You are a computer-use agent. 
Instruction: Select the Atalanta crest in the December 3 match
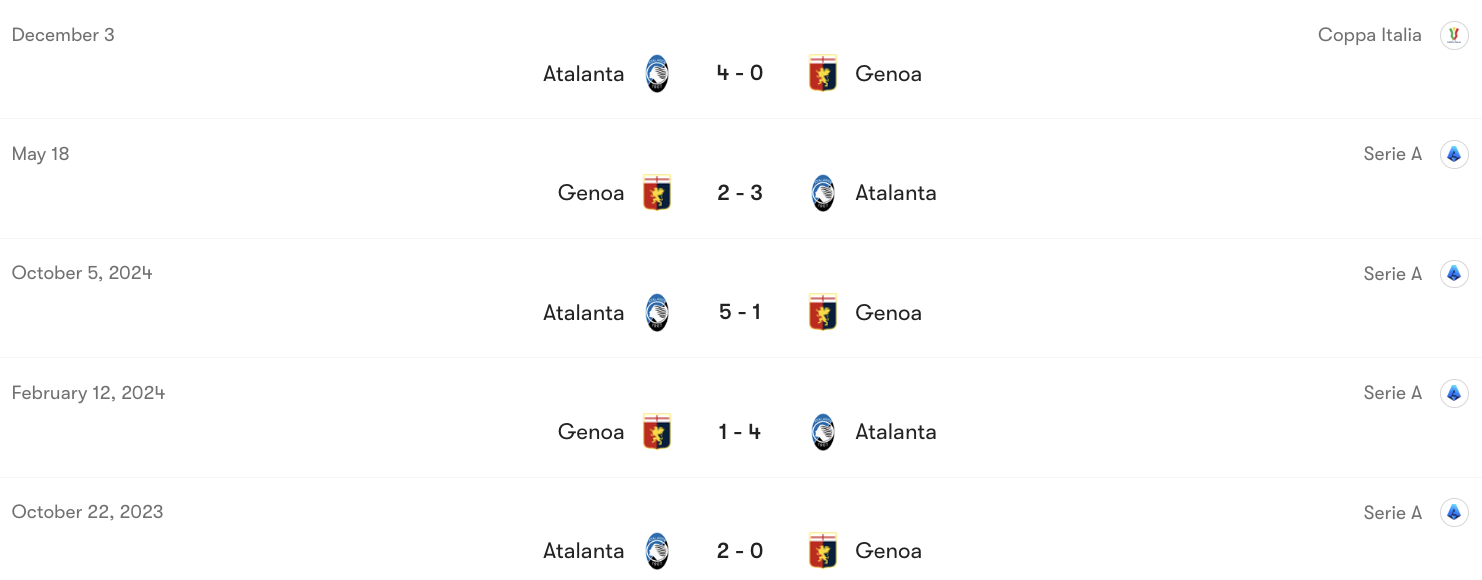[x=657, y=73]
